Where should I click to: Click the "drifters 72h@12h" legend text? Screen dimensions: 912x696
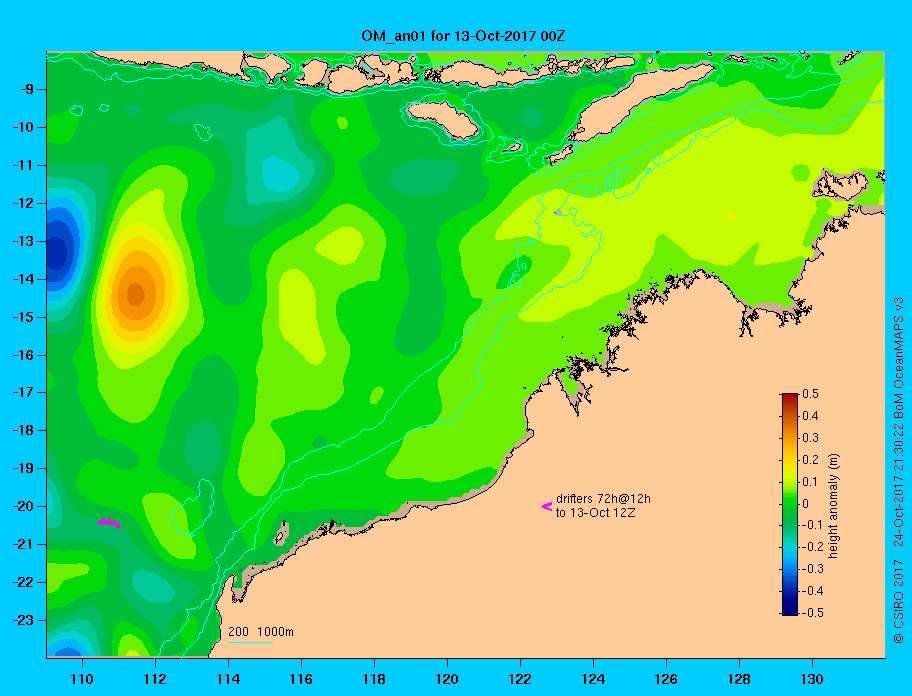tap(603, 499)
